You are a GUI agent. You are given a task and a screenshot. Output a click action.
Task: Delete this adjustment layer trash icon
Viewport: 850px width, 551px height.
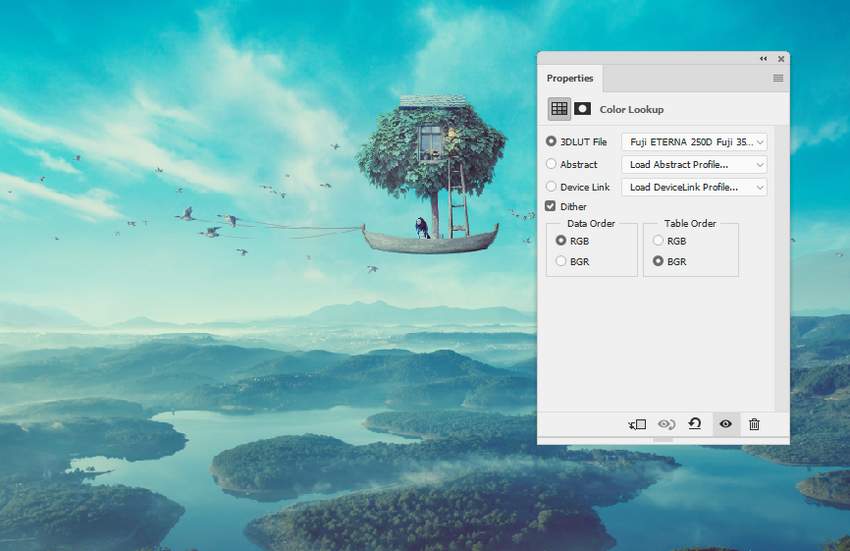[x=754, y=425]
